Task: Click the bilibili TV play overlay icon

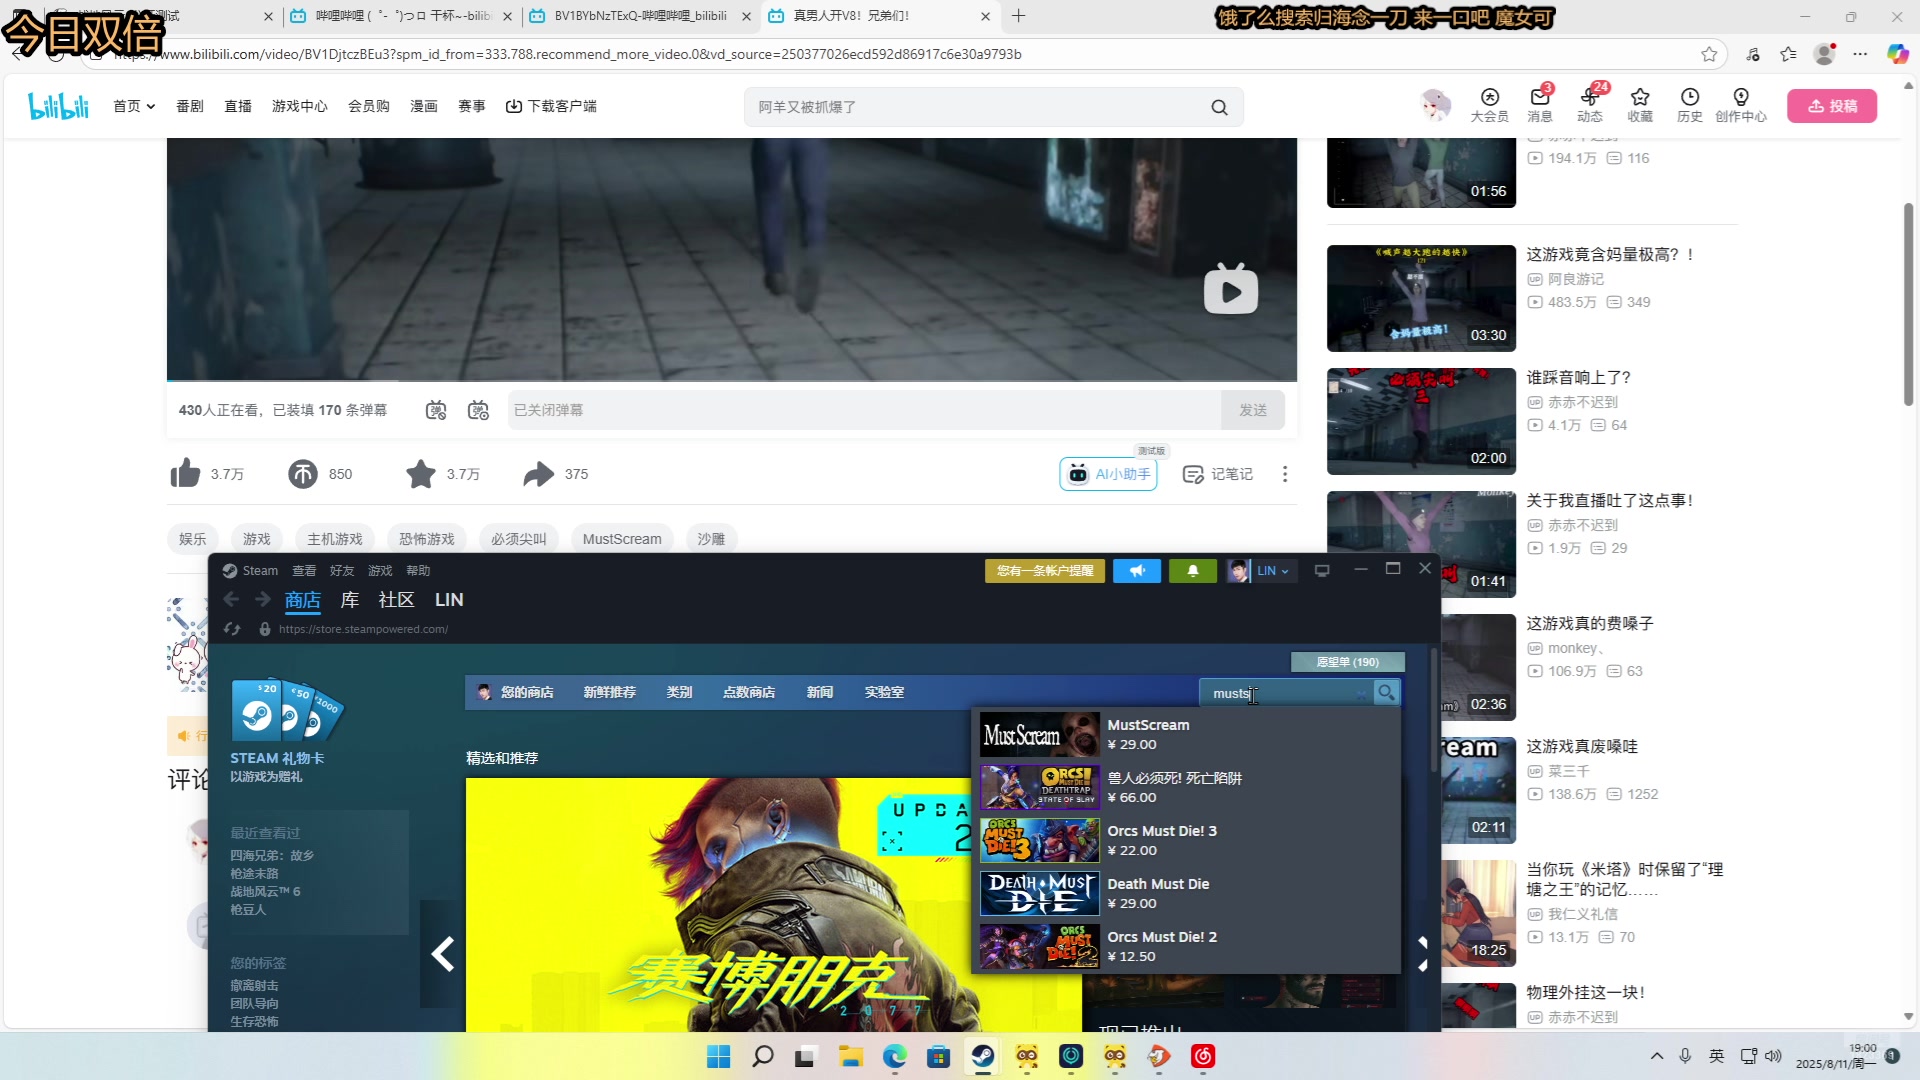Action: (1231, 290)
